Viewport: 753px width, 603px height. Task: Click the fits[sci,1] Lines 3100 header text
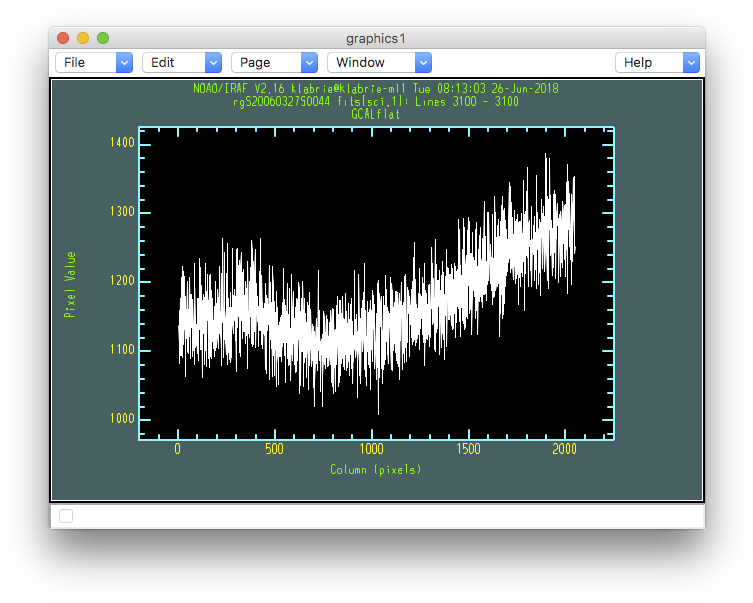[x=376, y=102]
